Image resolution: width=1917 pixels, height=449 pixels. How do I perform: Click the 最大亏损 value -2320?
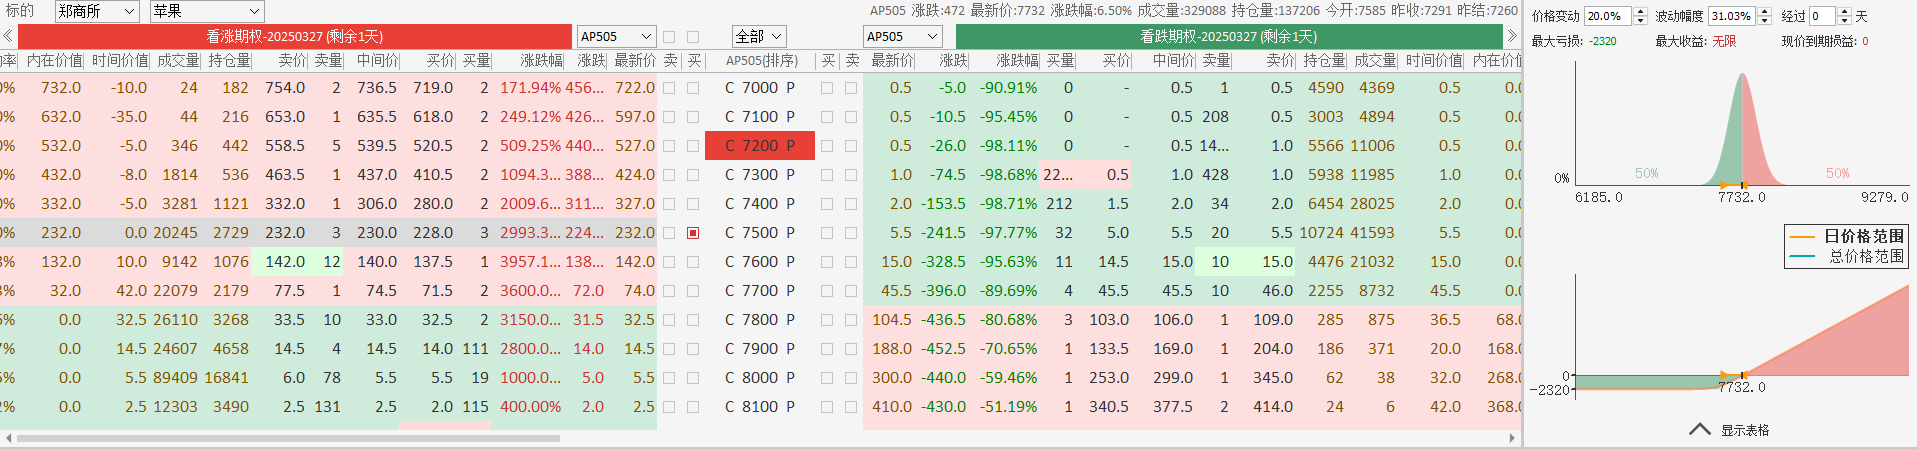1603,41
